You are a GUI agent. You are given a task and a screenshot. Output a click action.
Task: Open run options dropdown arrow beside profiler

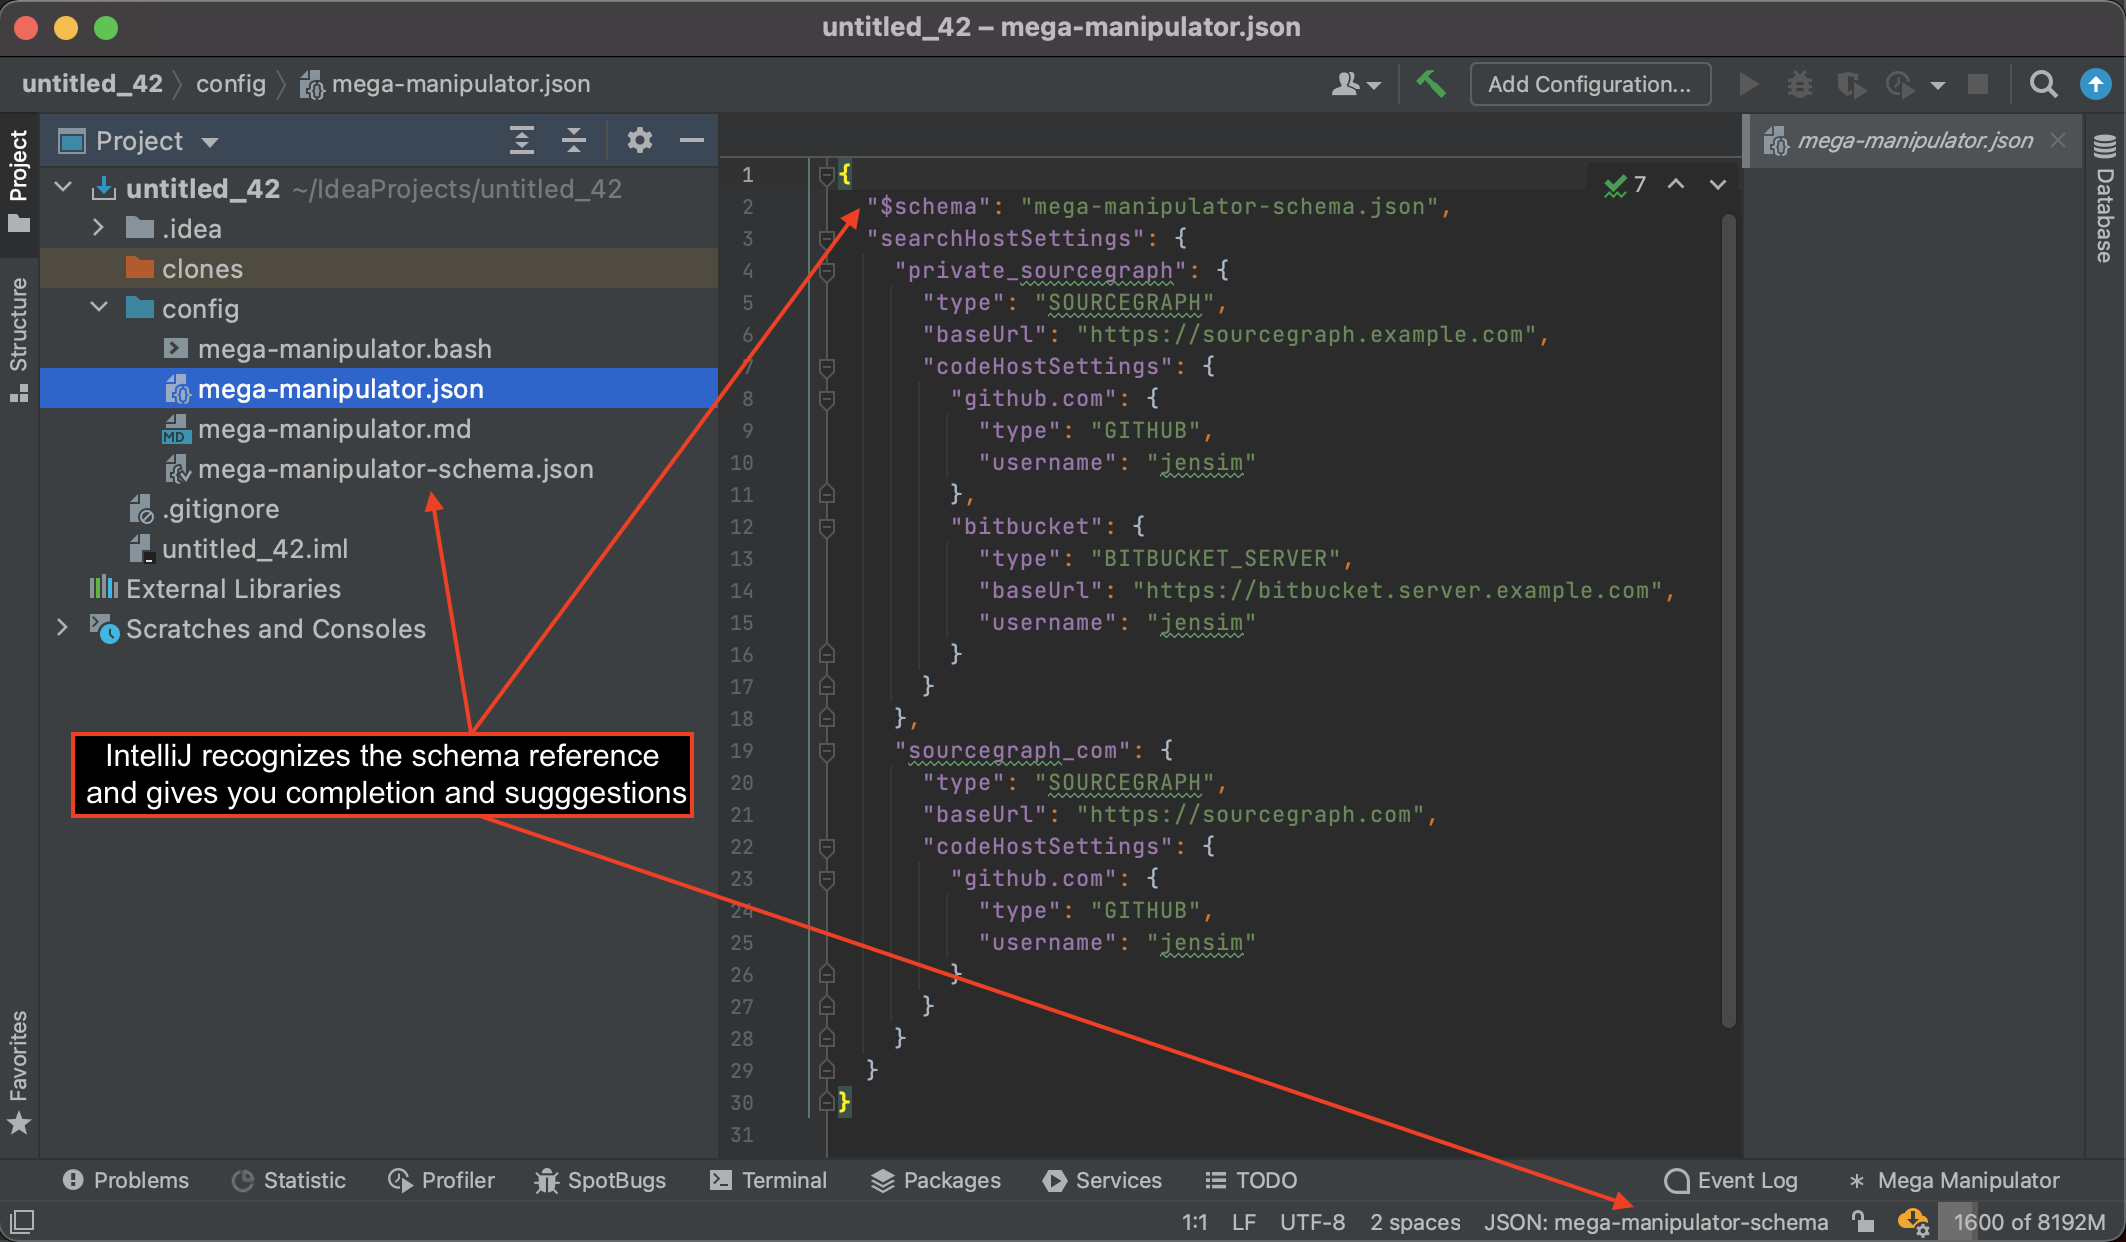[1938, 85]
